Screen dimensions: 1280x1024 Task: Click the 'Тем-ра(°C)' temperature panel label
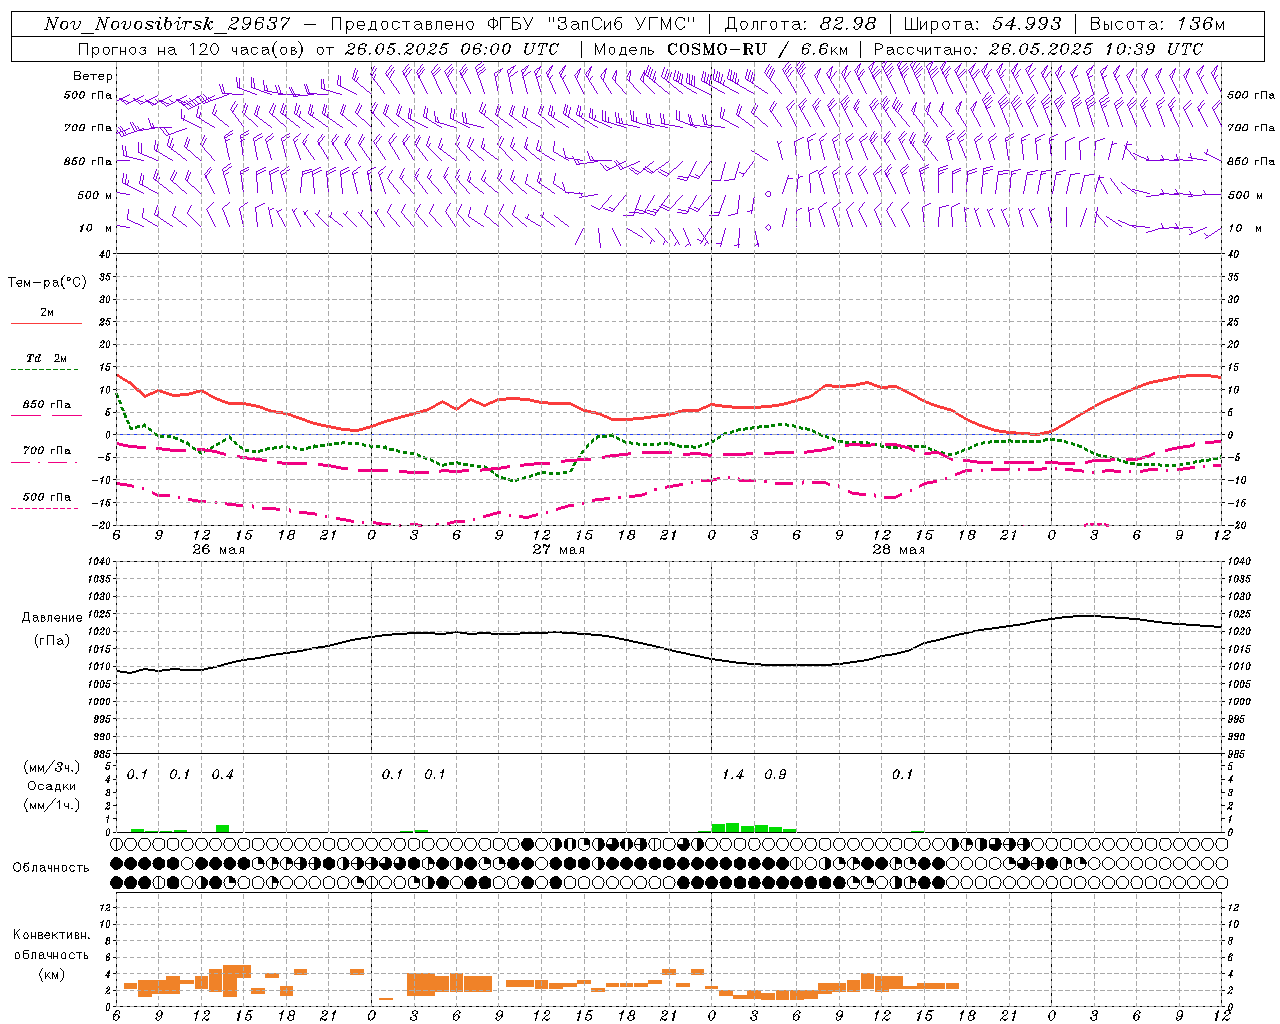click(x=47, y=283)
